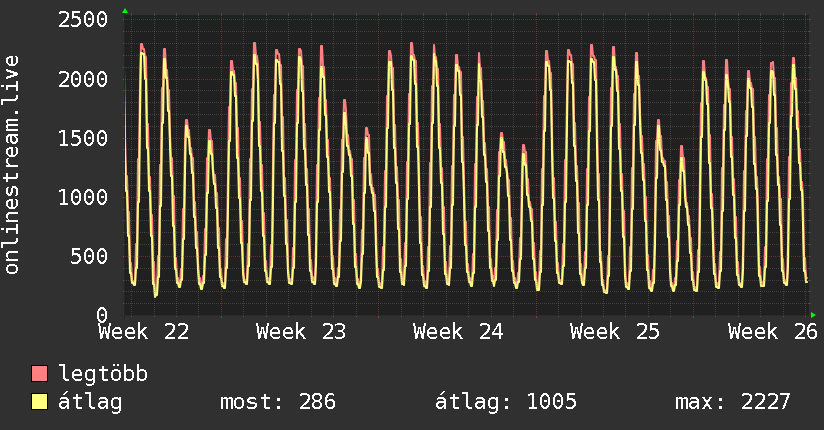The image size is (824, 430).
Task: Select the max: 2227 statistic
Action: tap(733, 402)
